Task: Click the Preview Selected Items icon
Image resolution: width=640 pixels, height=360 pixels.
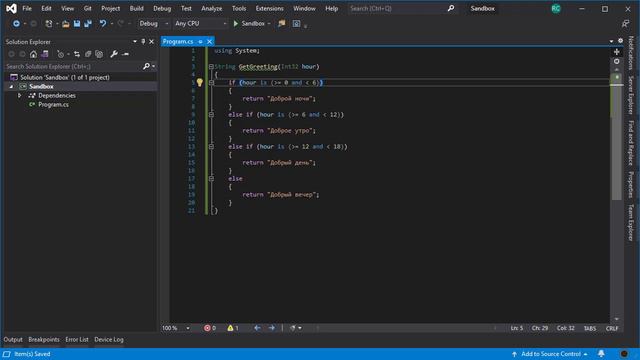Action: [x=126, y=54]
